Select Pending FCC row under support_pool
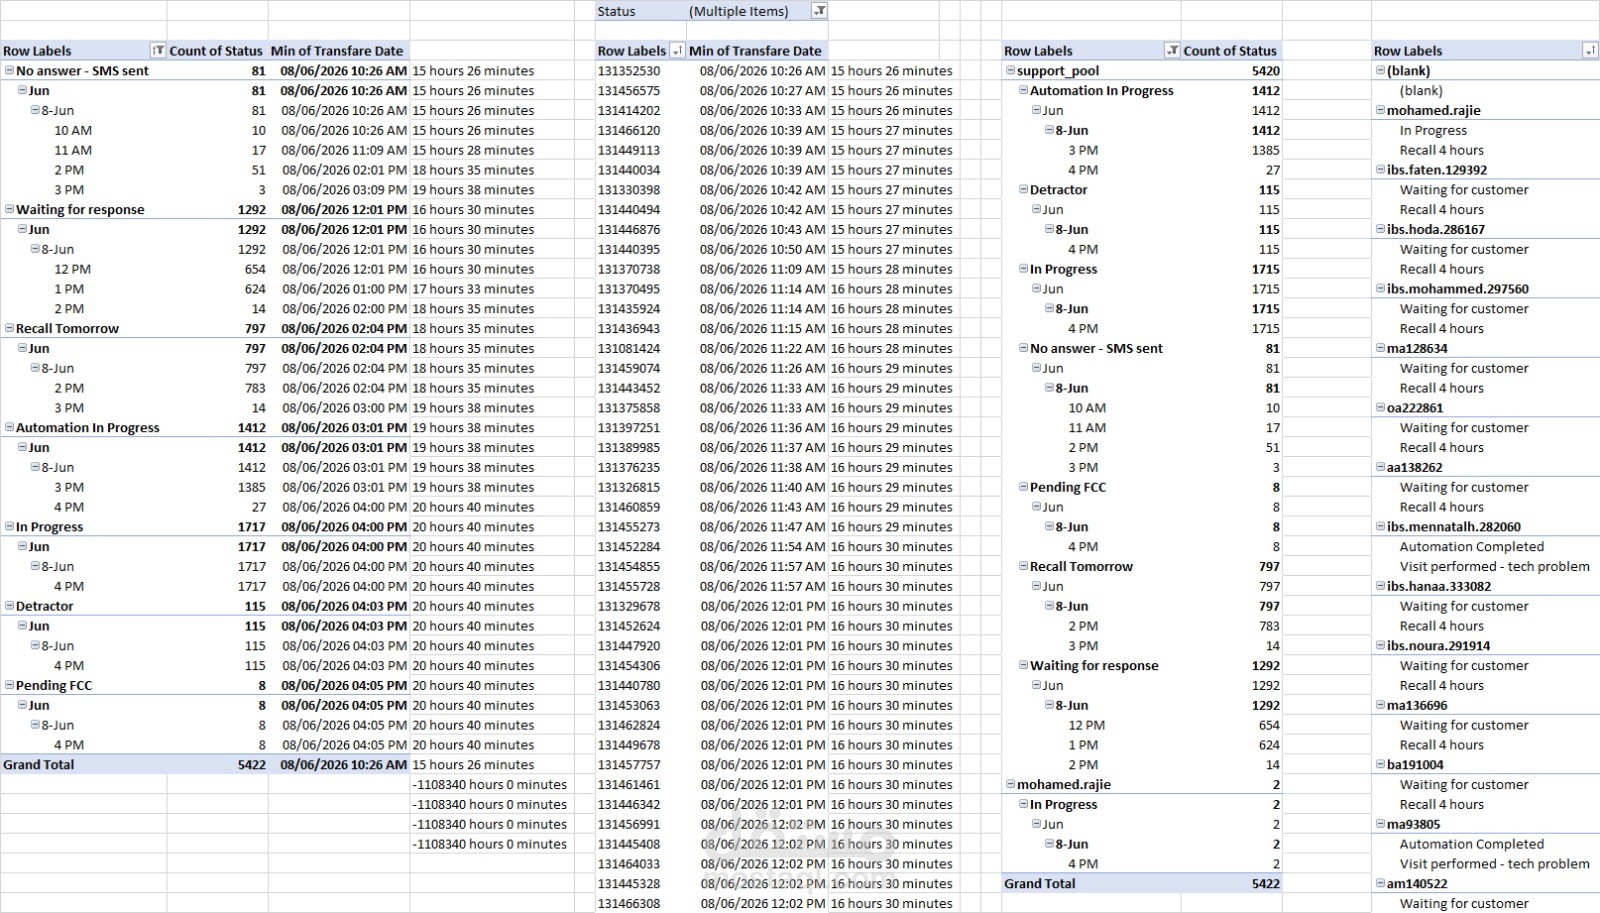The width and height of the screenshot is (1600, 913). click(x=1142, y=487)
